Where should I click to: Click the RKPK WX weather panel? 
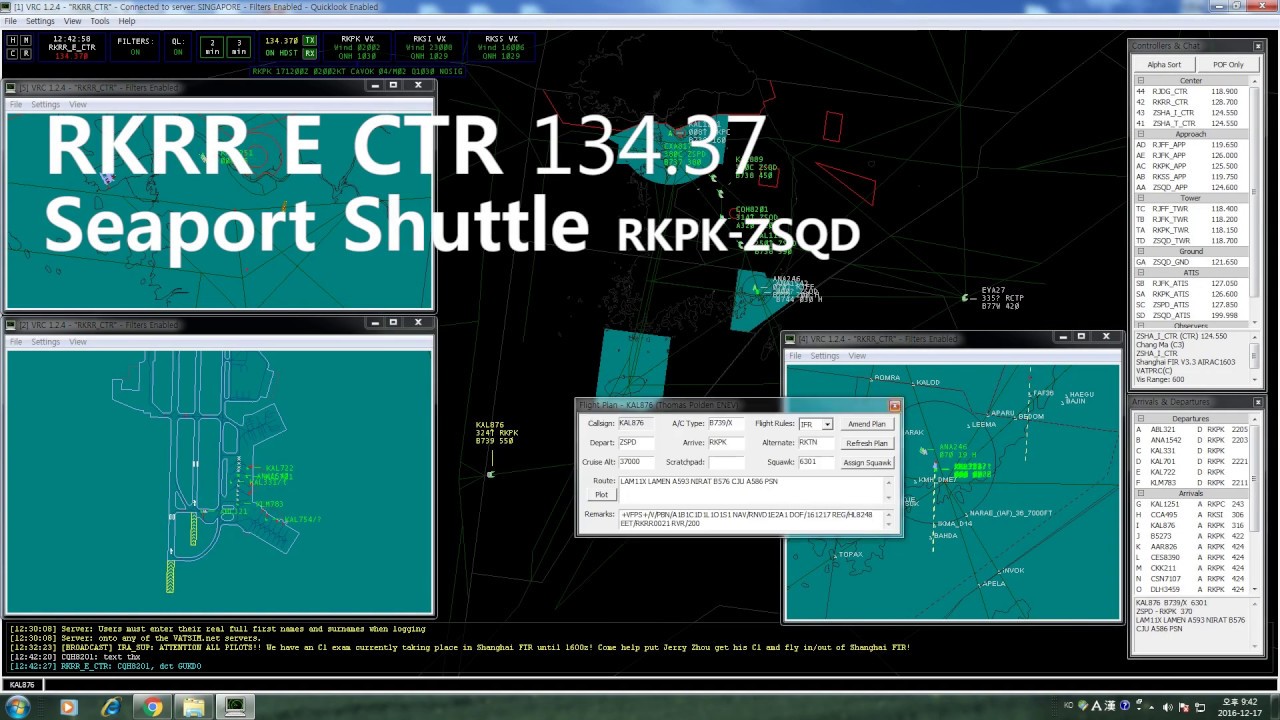click(x=358, y=47)
